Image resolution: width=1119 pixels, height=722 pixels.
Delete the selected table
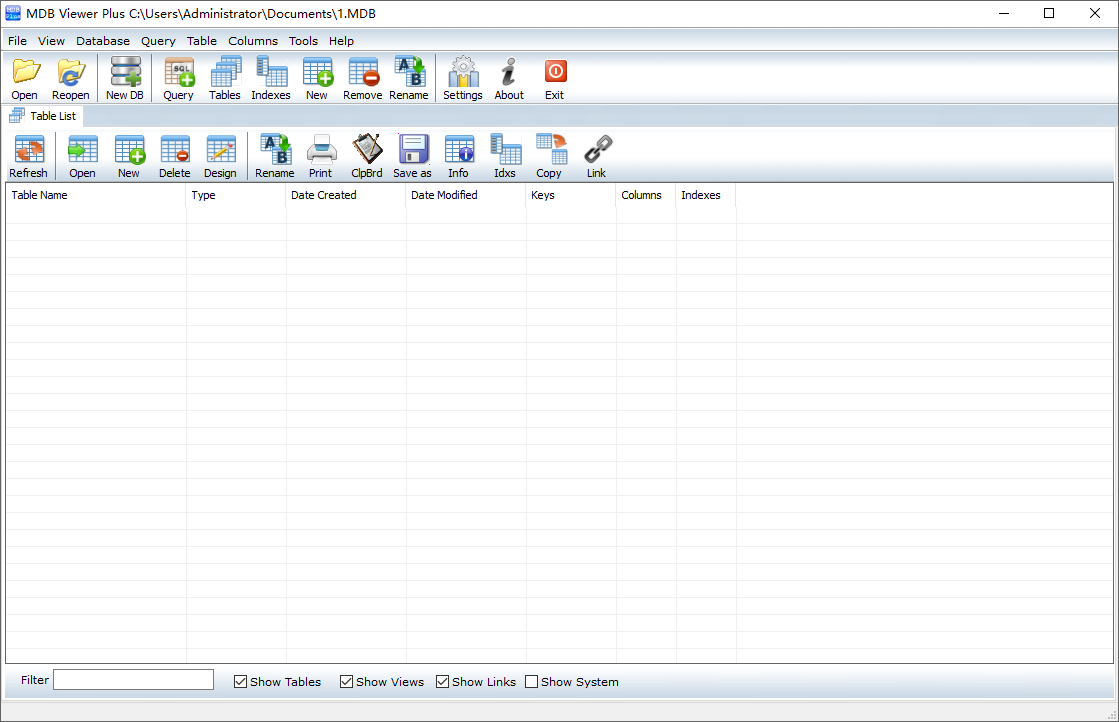point(175,156)
